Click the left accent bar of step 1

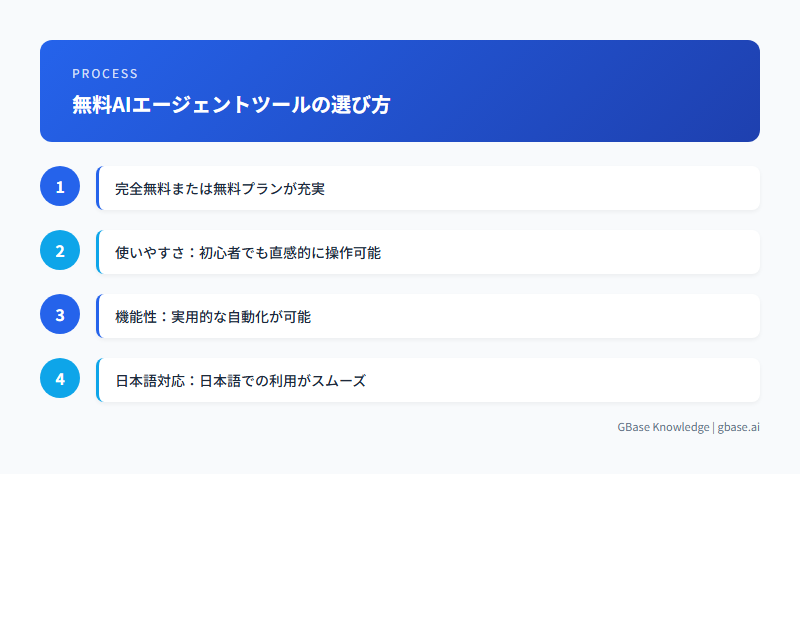coord(97,187)
